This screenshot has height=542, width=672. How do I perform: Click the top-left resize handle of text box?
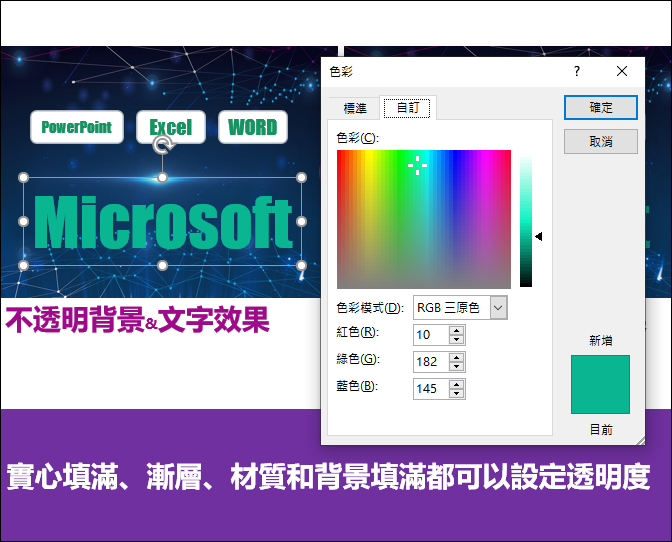coord(24,177)
